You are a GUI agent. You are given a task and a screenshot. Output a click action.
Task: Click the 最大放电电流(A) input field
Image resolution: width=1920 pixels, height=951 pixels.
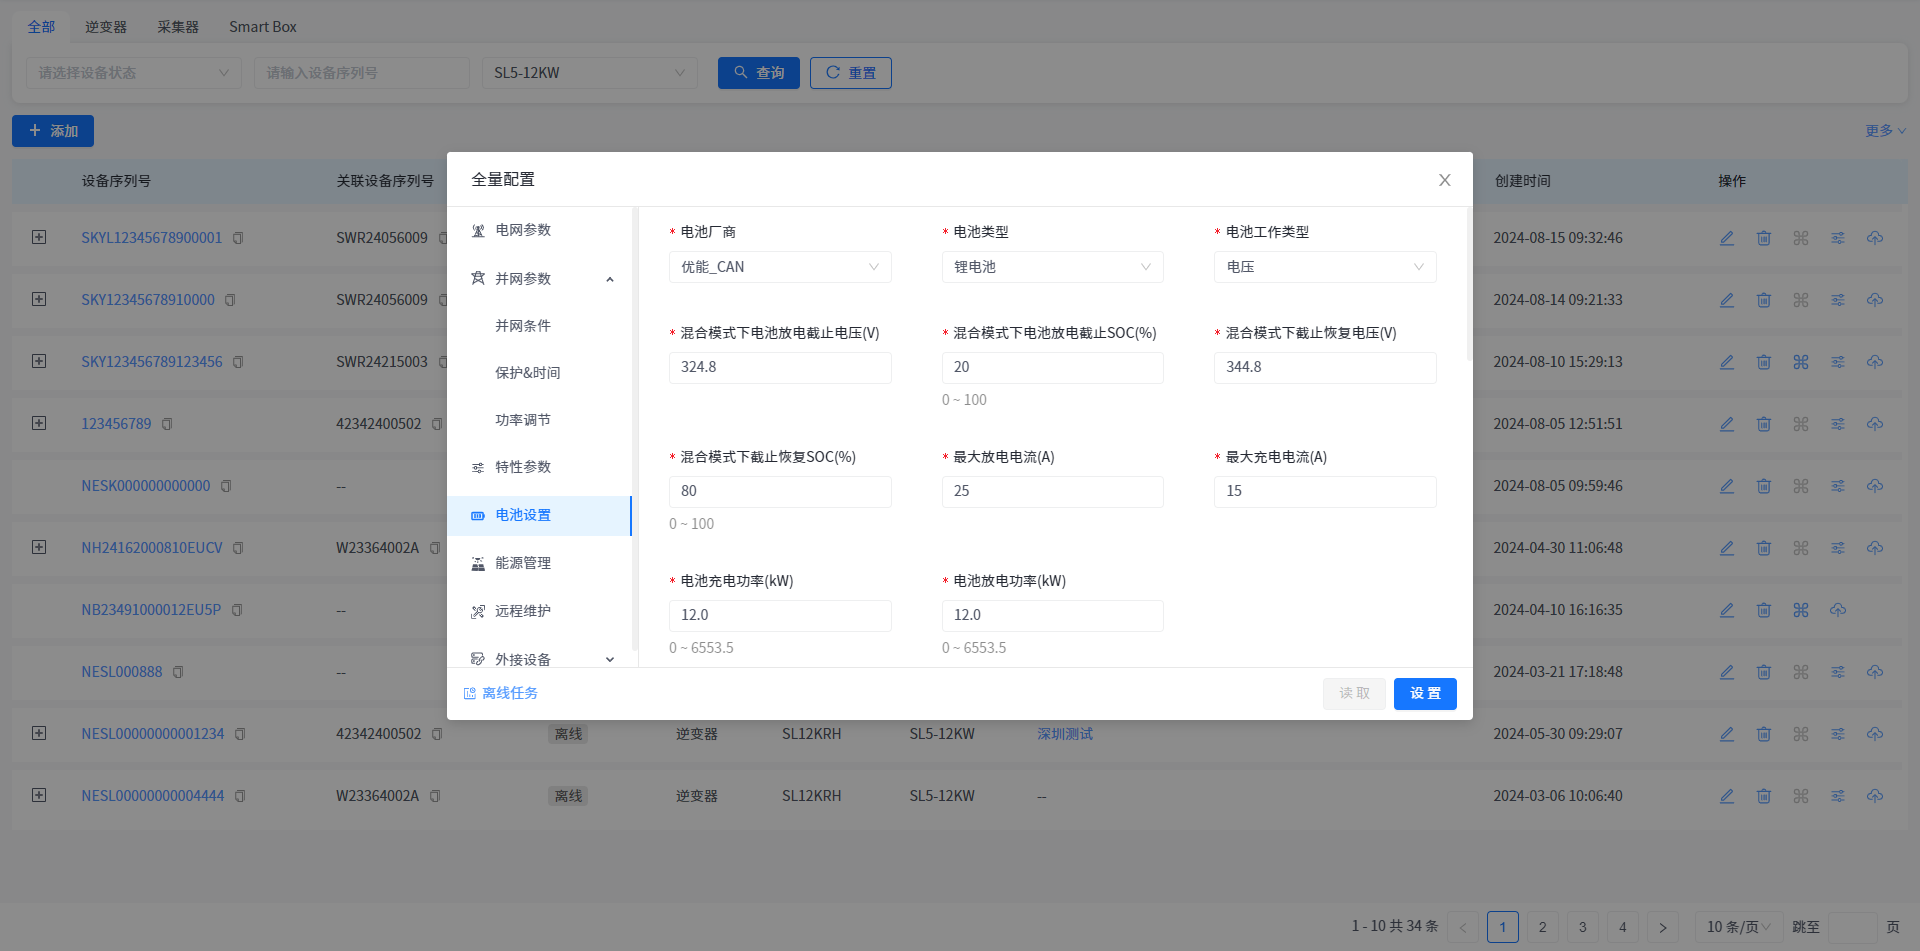tap(1052, 491)
